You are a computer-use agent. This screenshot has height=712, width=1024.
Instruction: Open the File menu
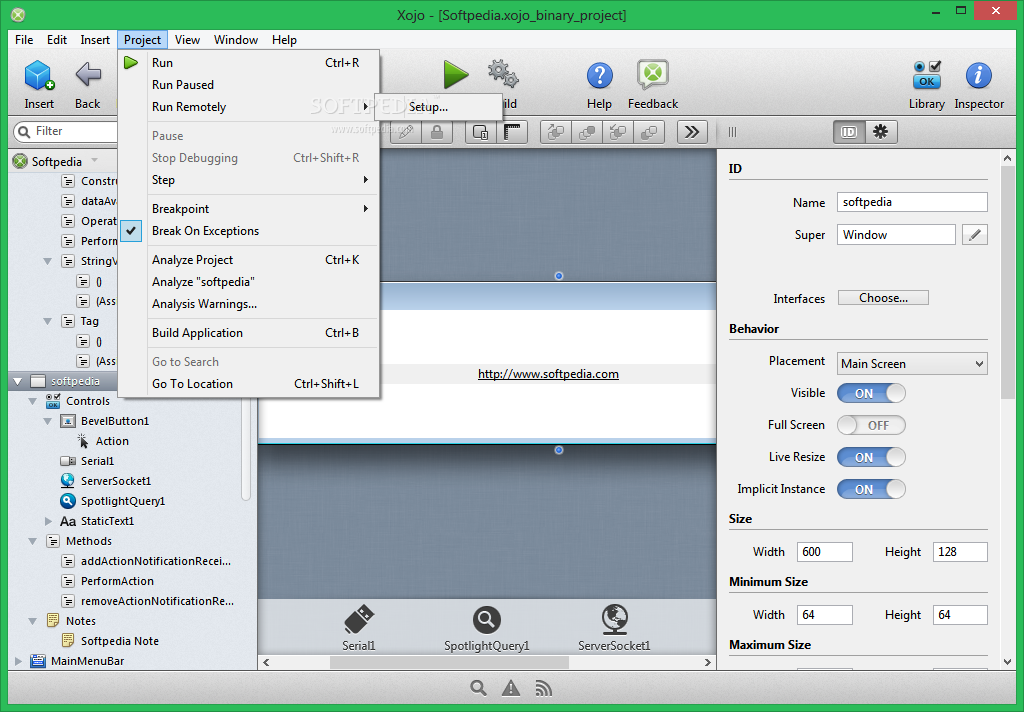24,40
